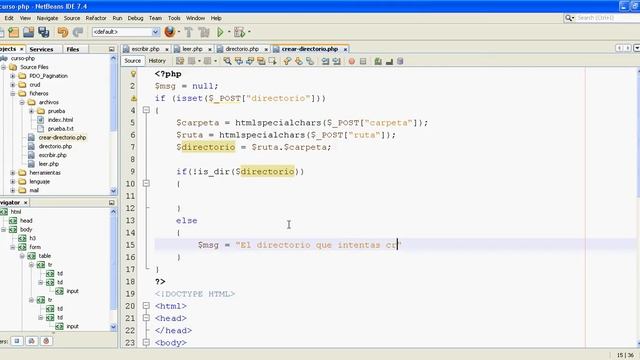Click the lightbulb hint on line 1

133,74
